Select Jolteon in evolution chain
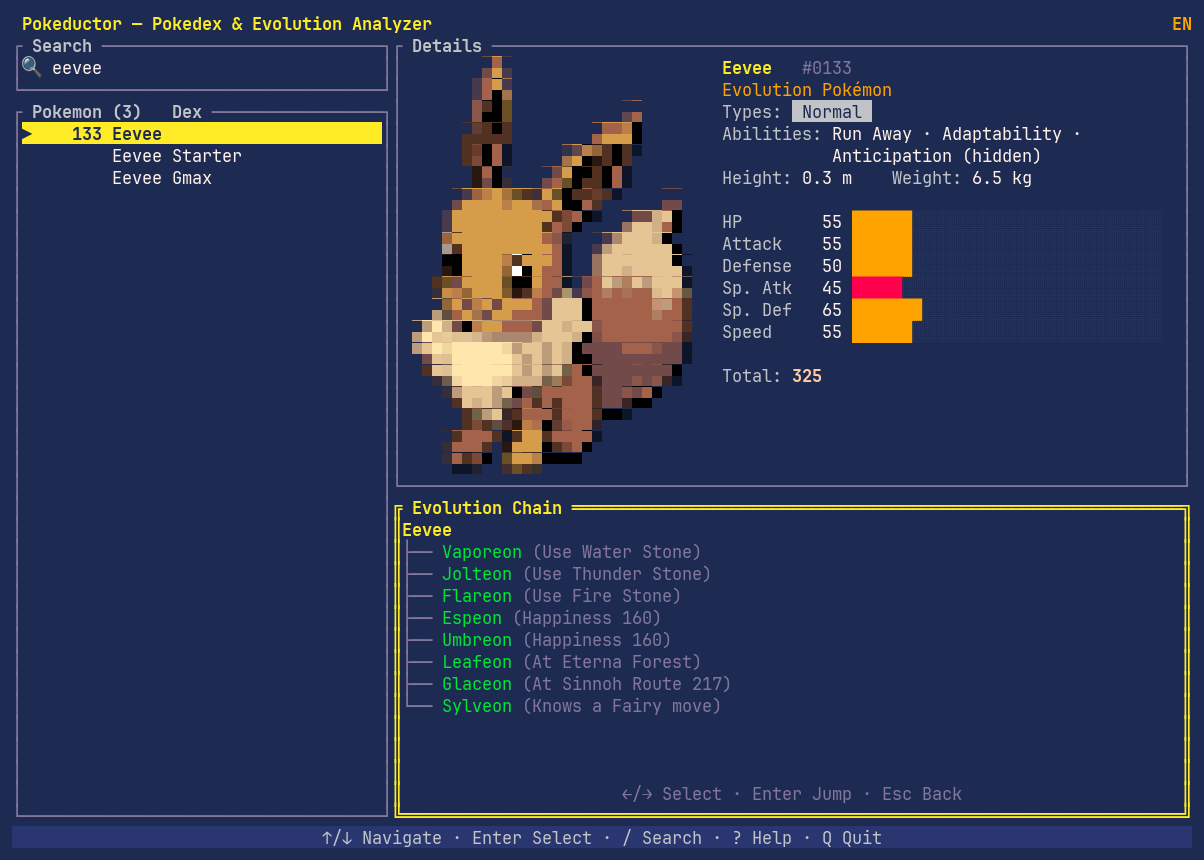This screenshot has width=1204, height=860. [x=477, y=574]
